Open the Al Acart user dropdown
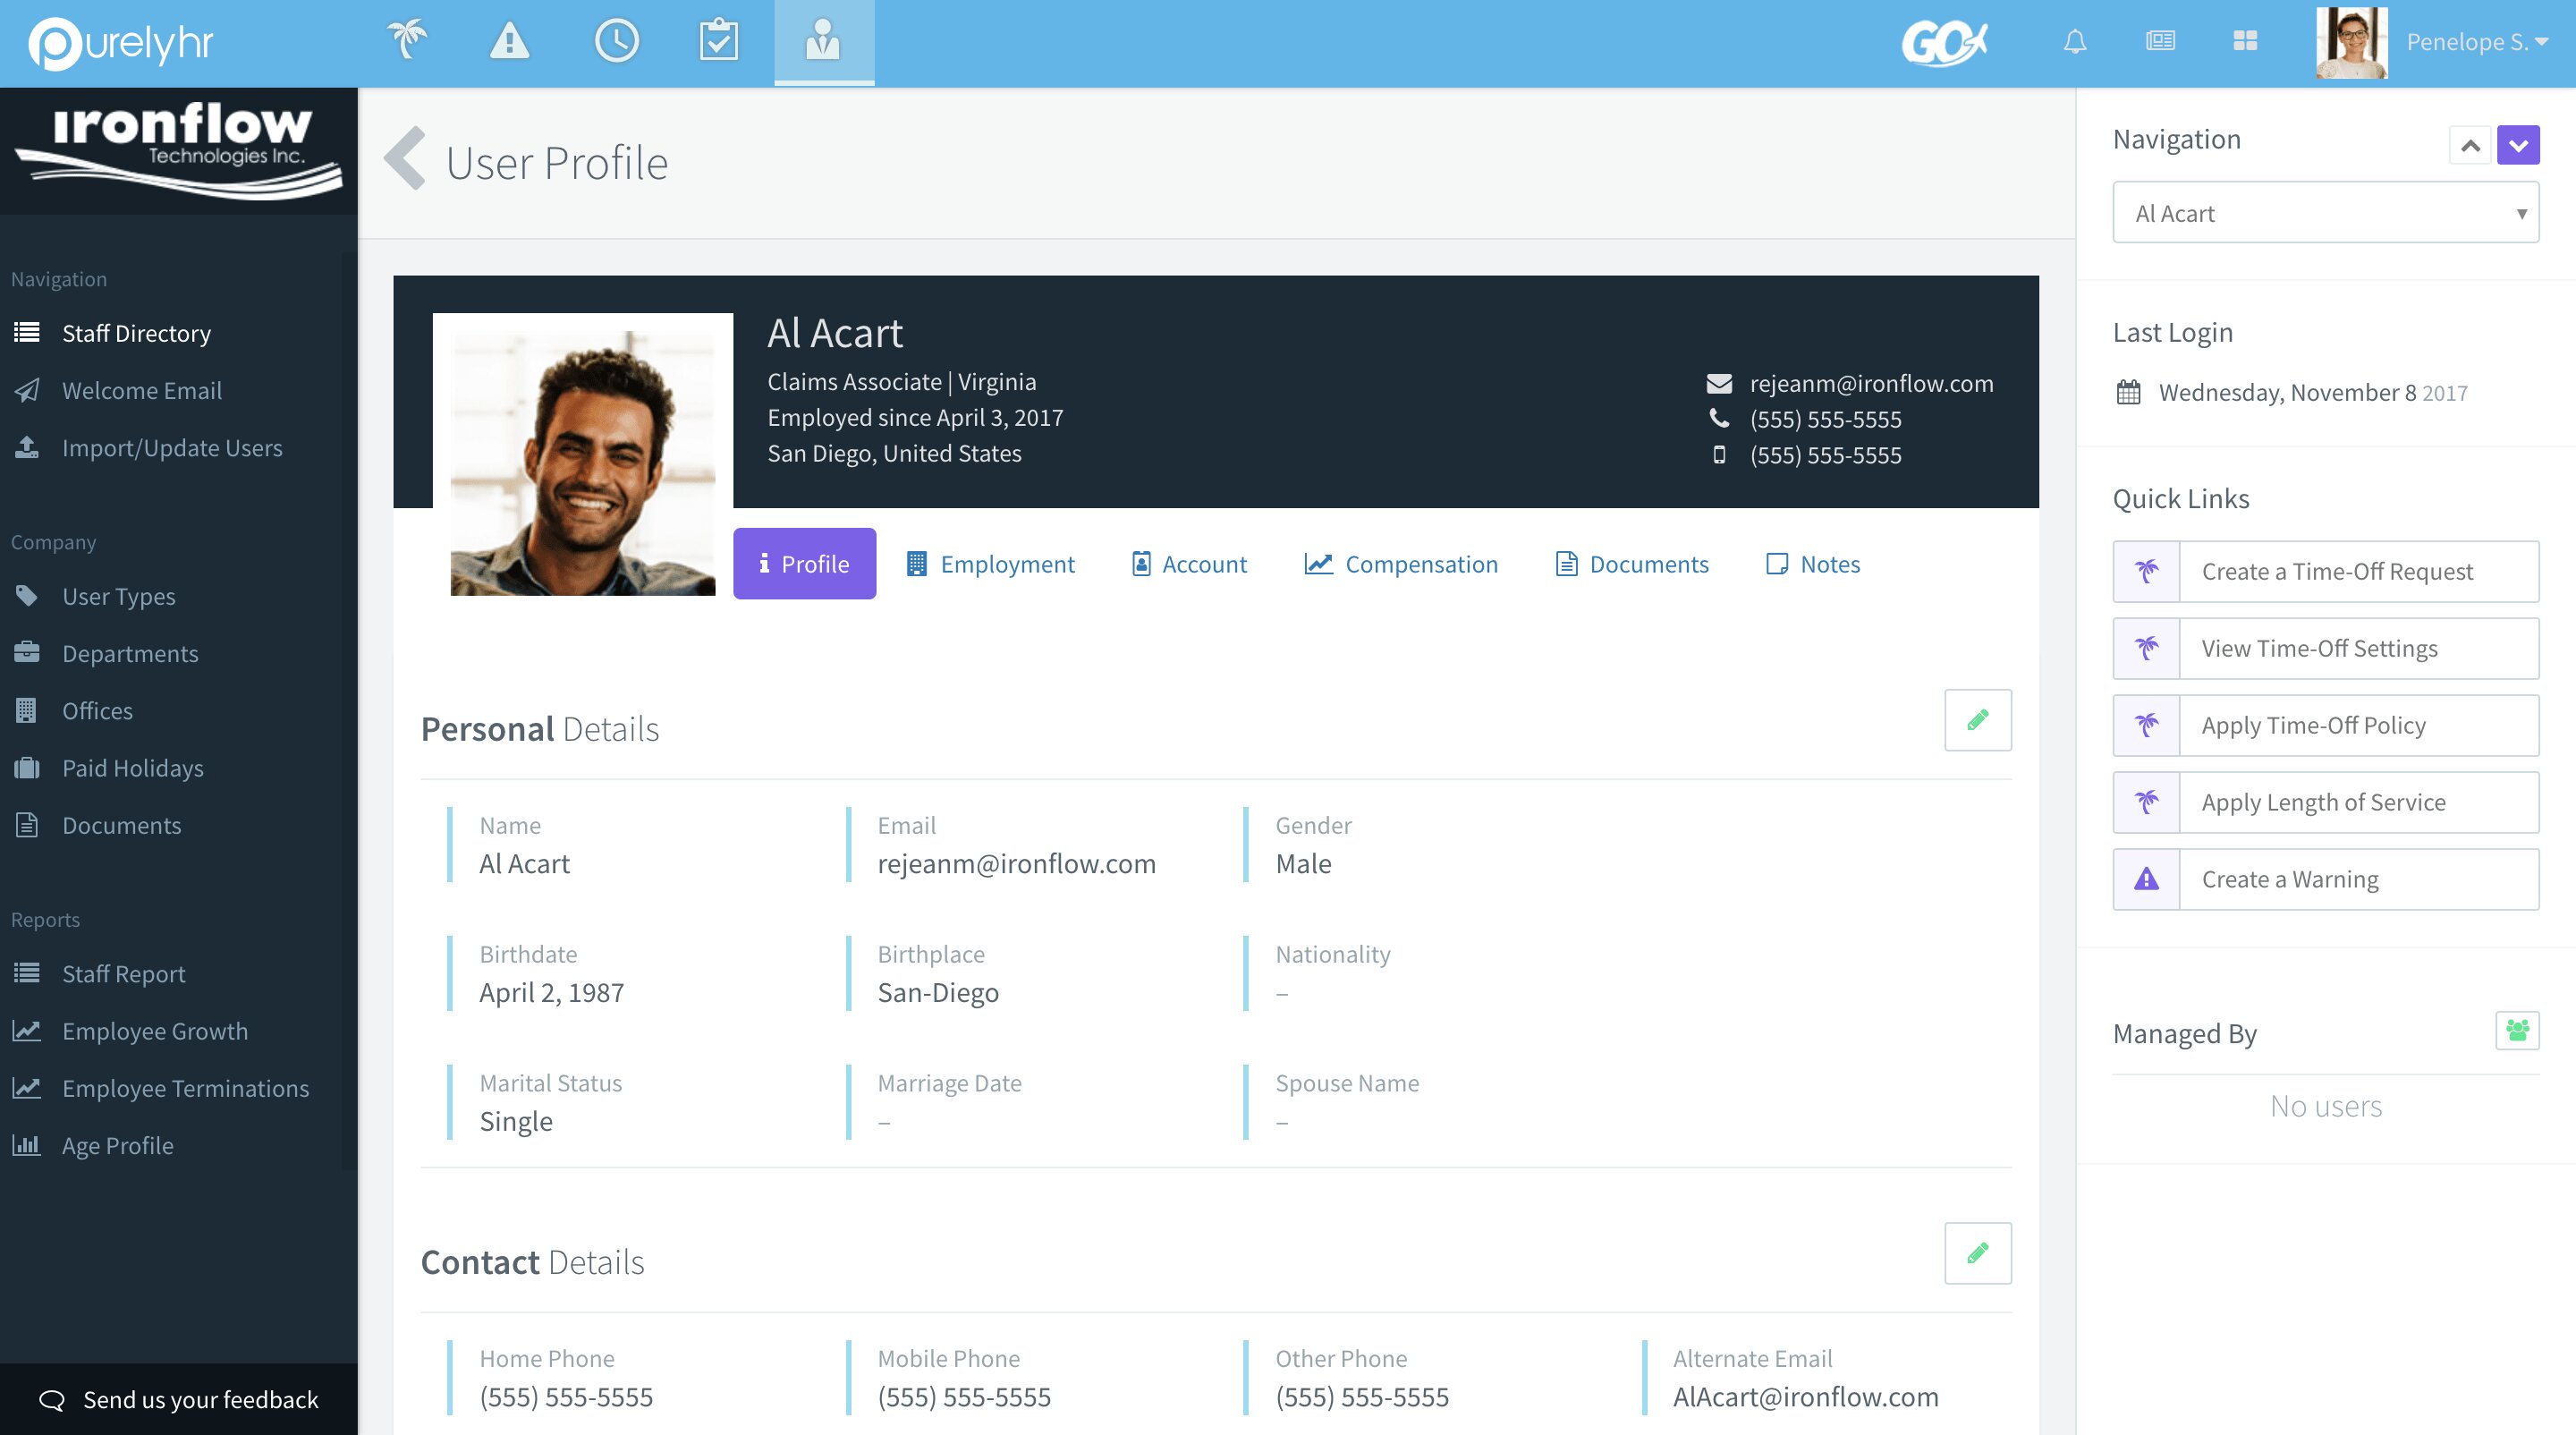The image size is (2576, 1435). (x=2325, y=213)
